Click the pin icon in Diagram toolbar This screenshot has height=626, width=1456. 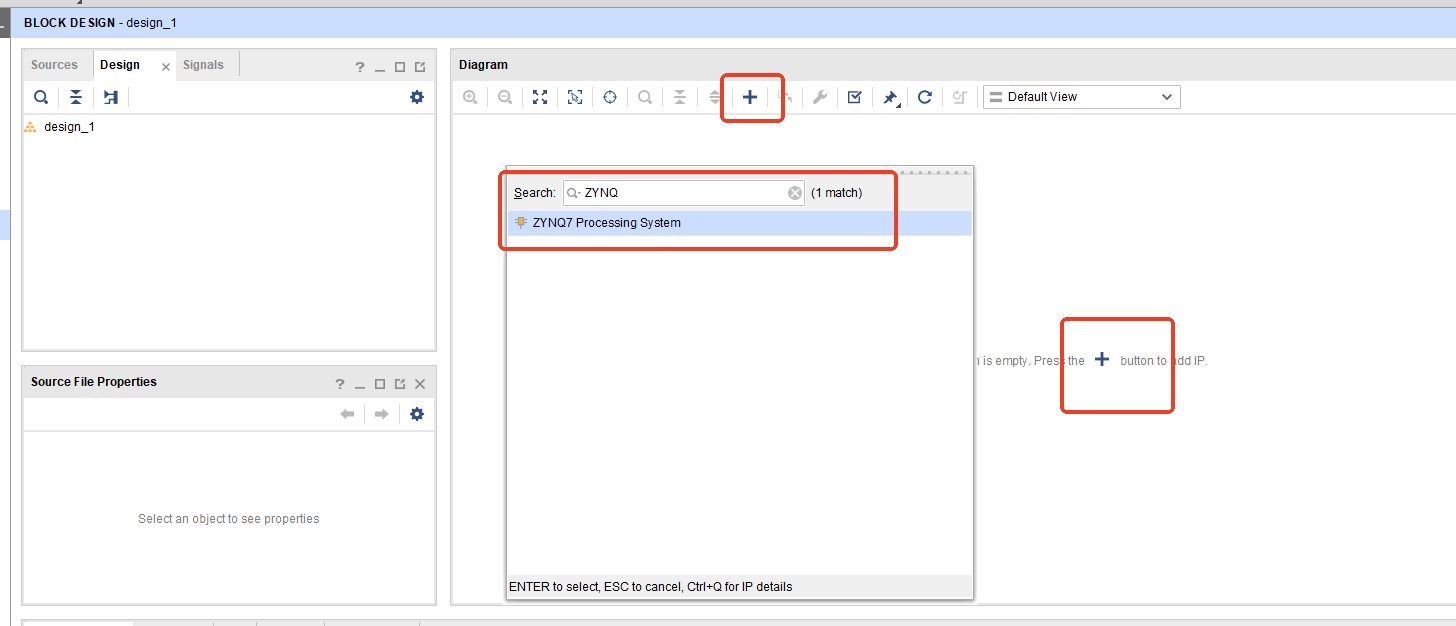889,97
